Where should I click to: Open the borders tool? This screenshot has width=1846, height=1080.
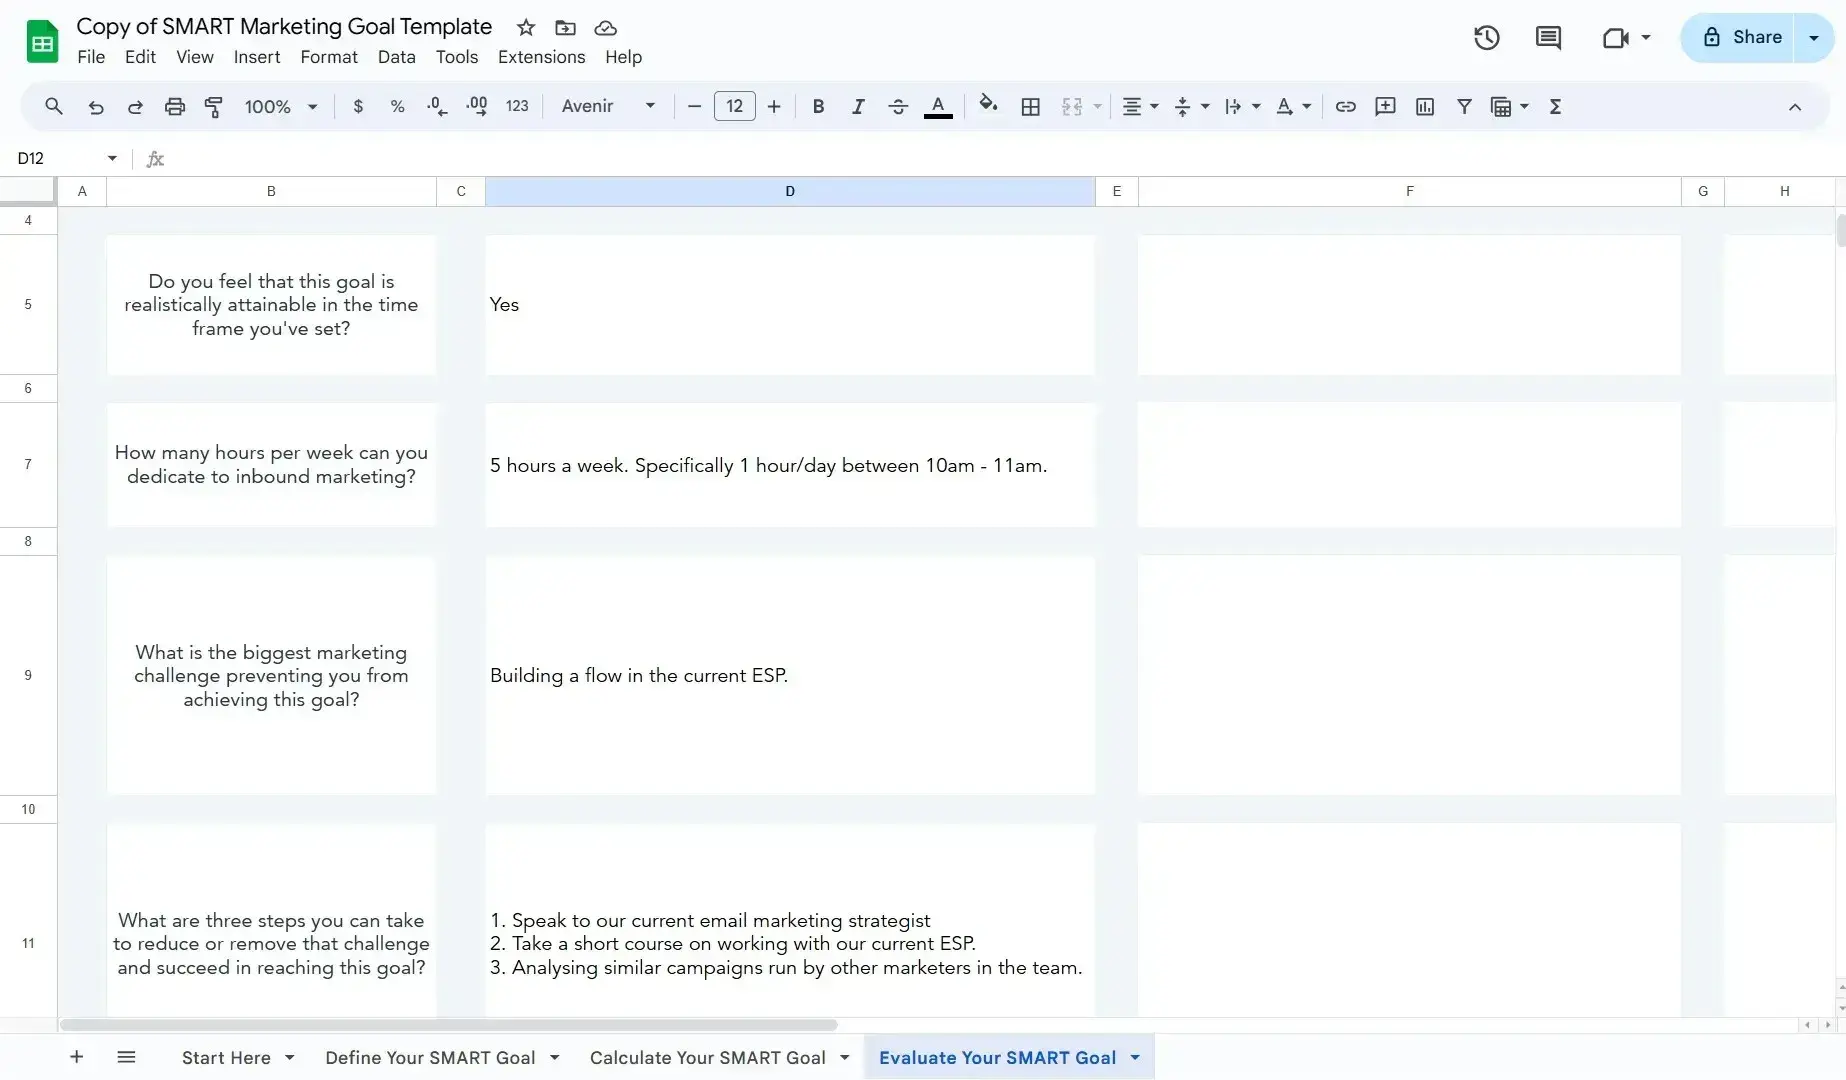[1031, 107]
